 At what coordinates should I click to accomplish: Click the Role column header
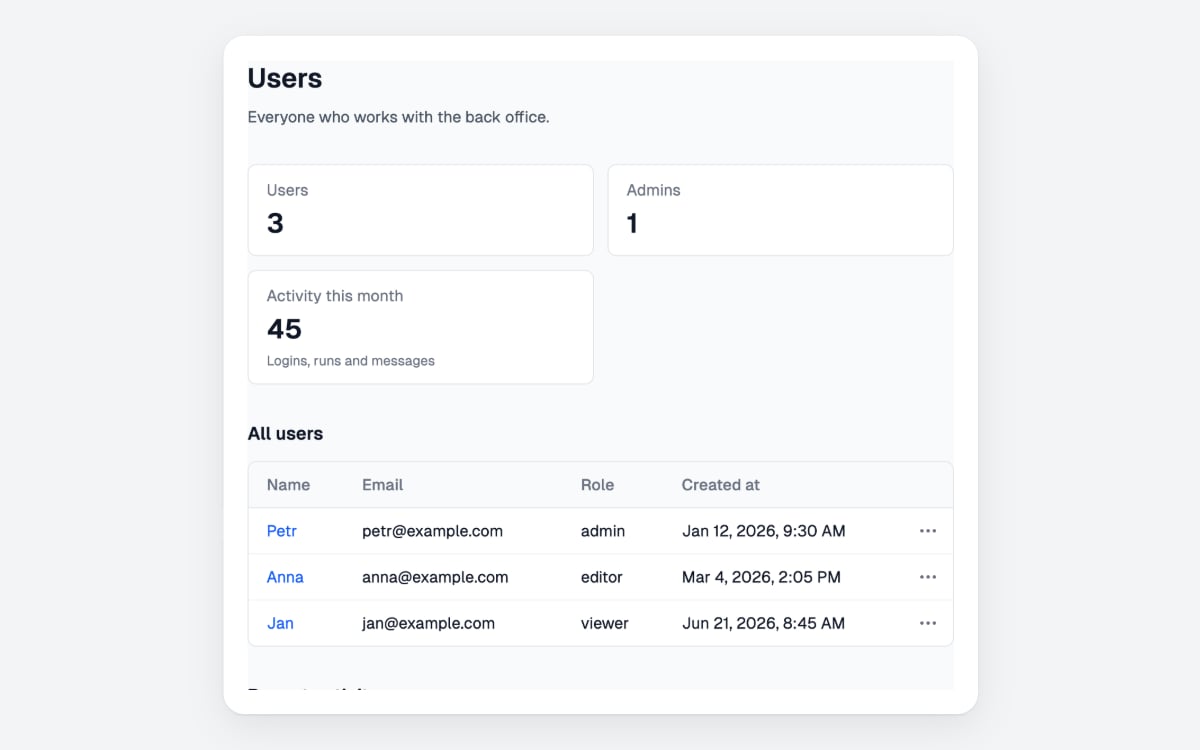(597, 485)
